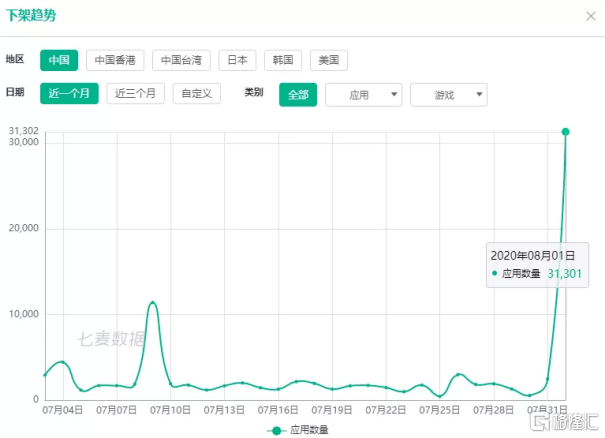Expand the 应用 category dropdown
The image size is (605, 438).
pos(363,95)
